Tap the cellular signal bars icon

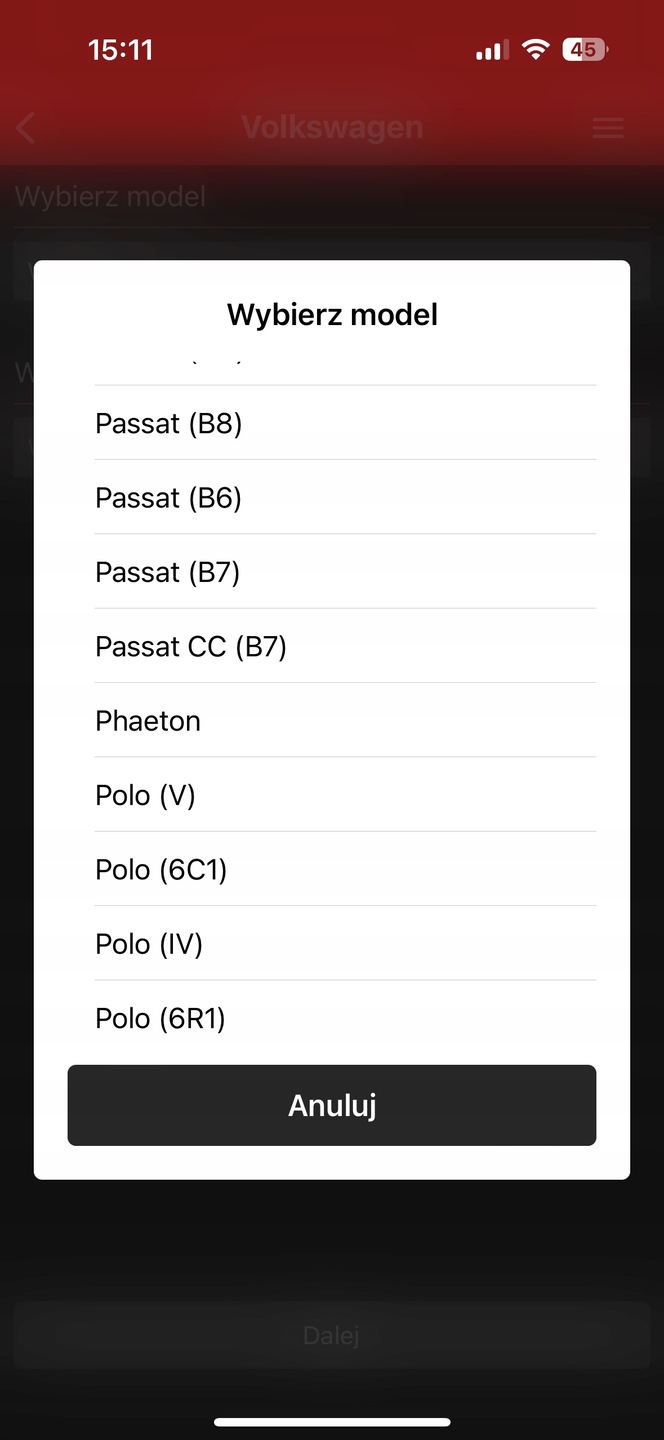490,49
